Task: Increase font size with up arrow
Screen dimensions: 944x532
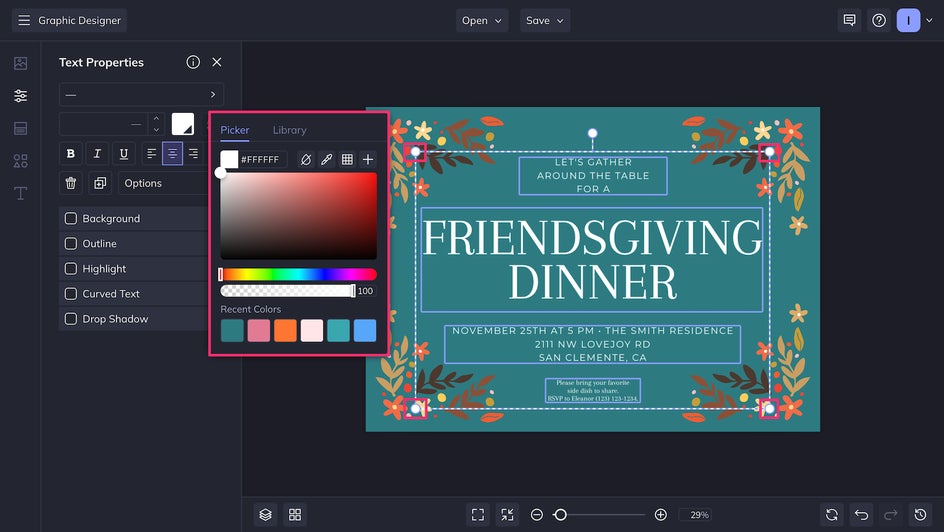Action: [x=157, y=119]
